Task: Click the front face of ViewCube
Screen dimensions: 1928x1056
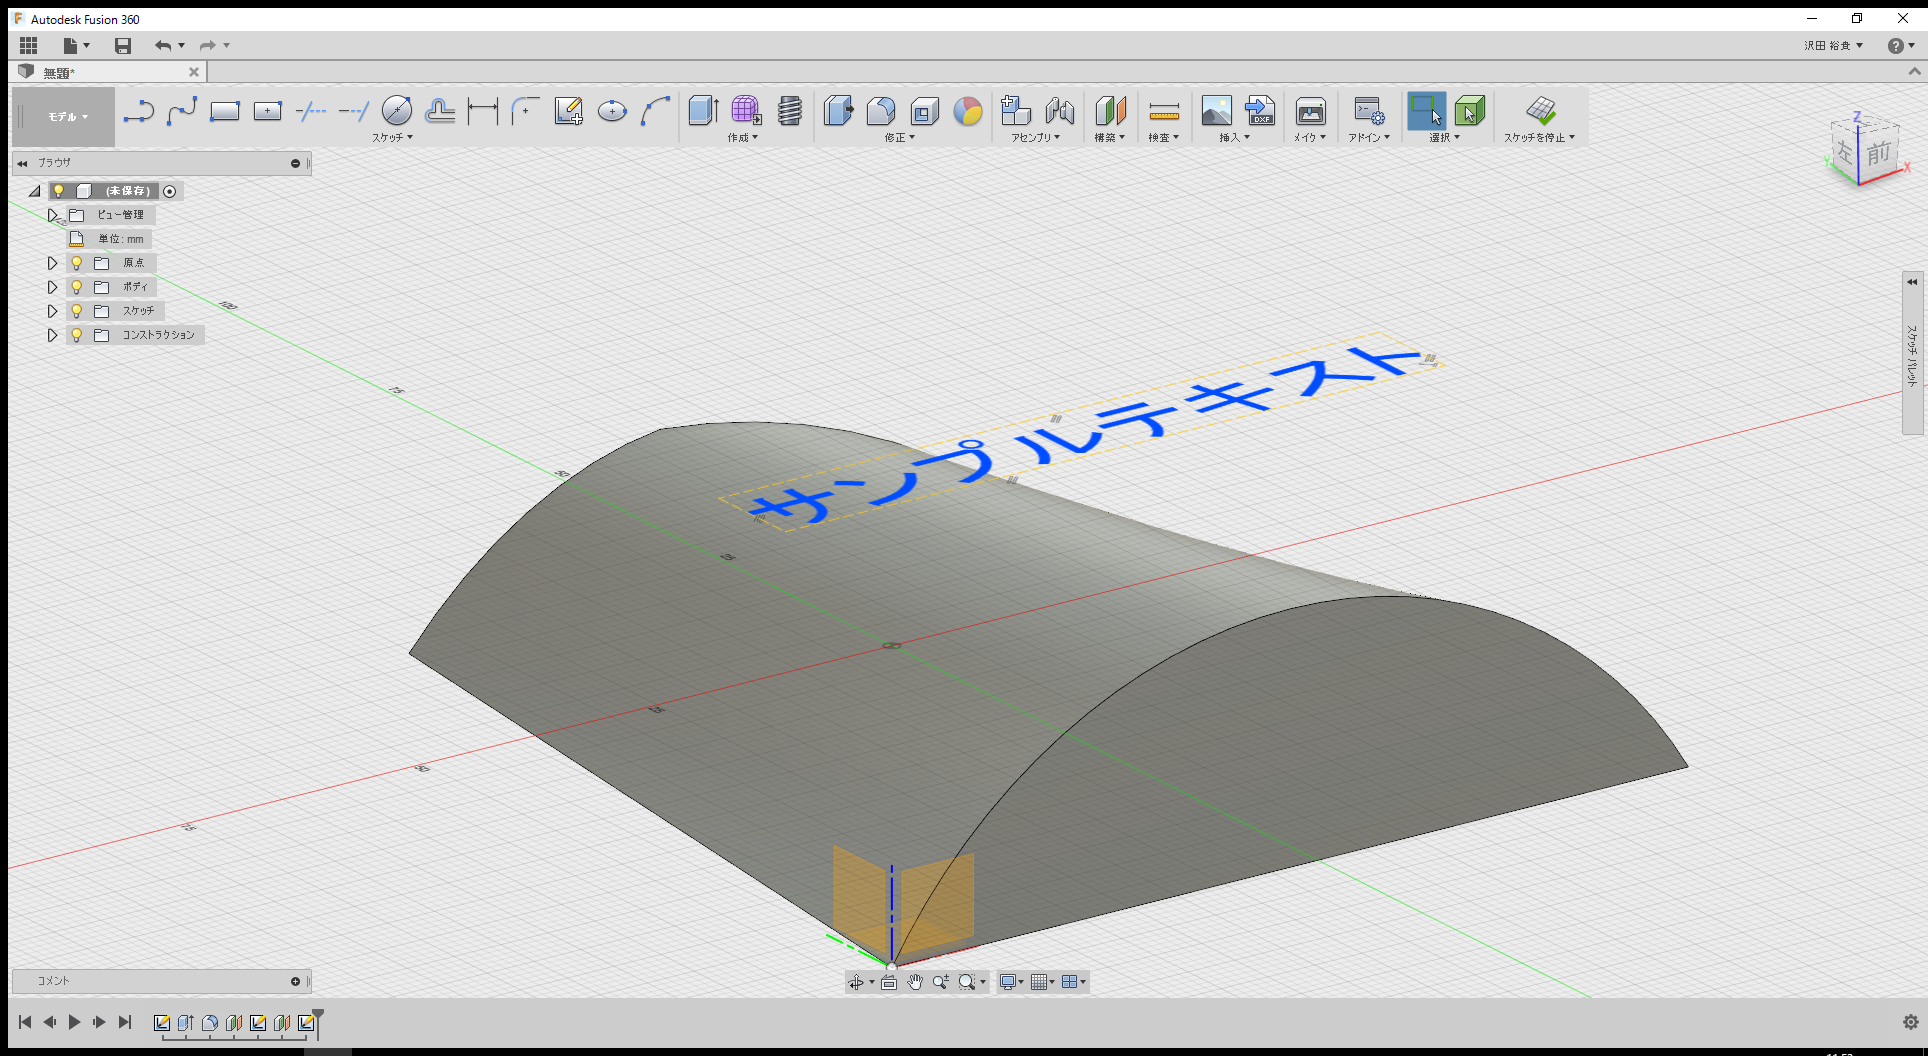Action: 1879,153
